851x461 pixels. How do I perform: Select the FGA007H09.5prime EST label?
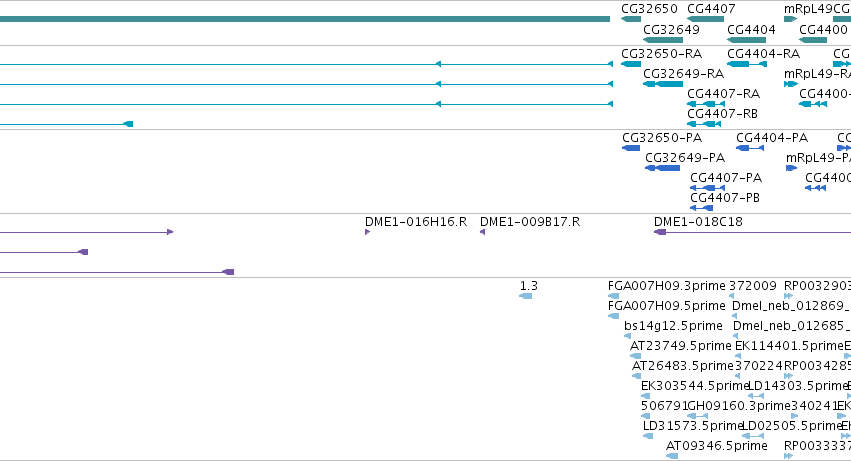point(666,306)
